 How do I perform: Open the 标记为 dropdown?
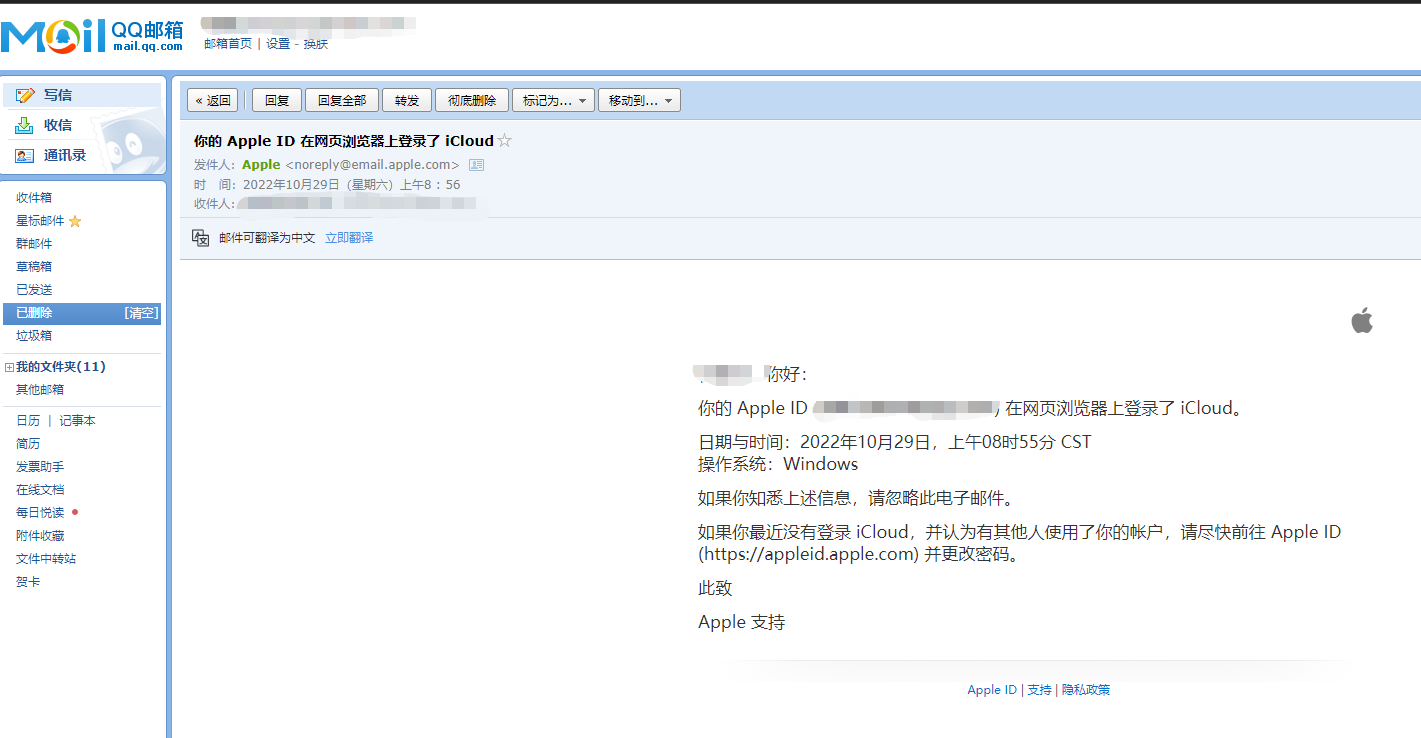[553, 100]
